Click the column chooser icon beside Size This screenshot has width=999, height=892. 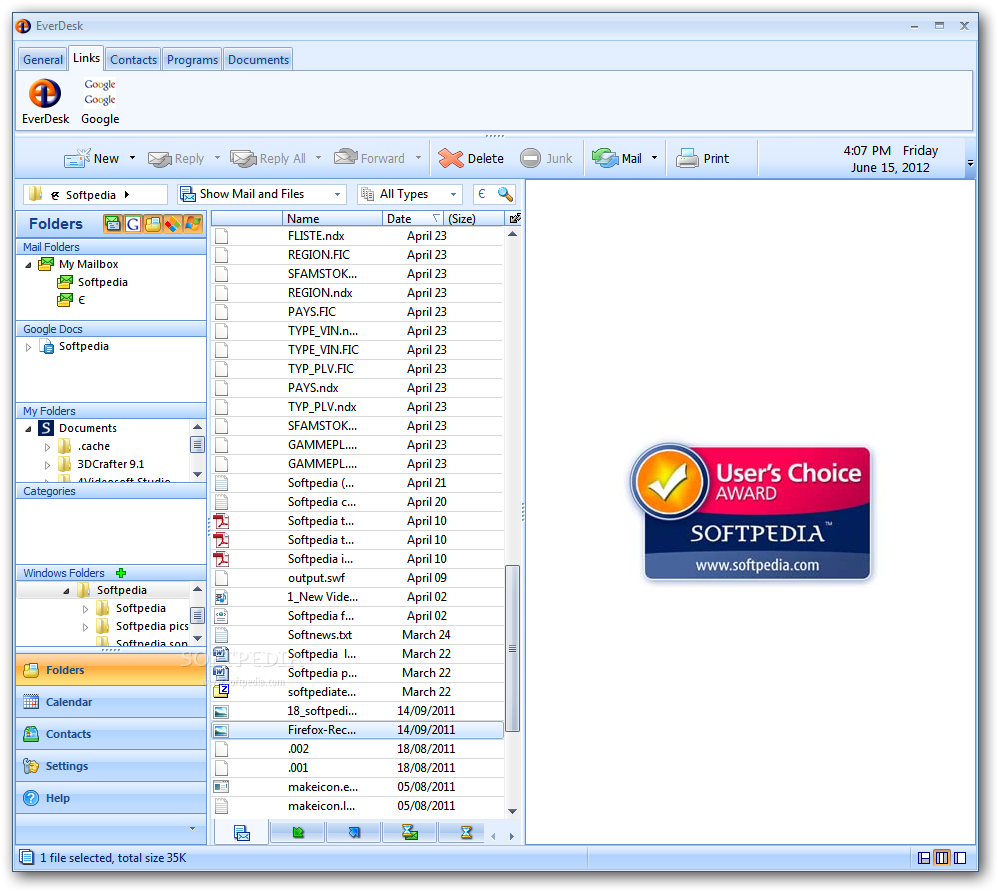click(x=515, y=219)
